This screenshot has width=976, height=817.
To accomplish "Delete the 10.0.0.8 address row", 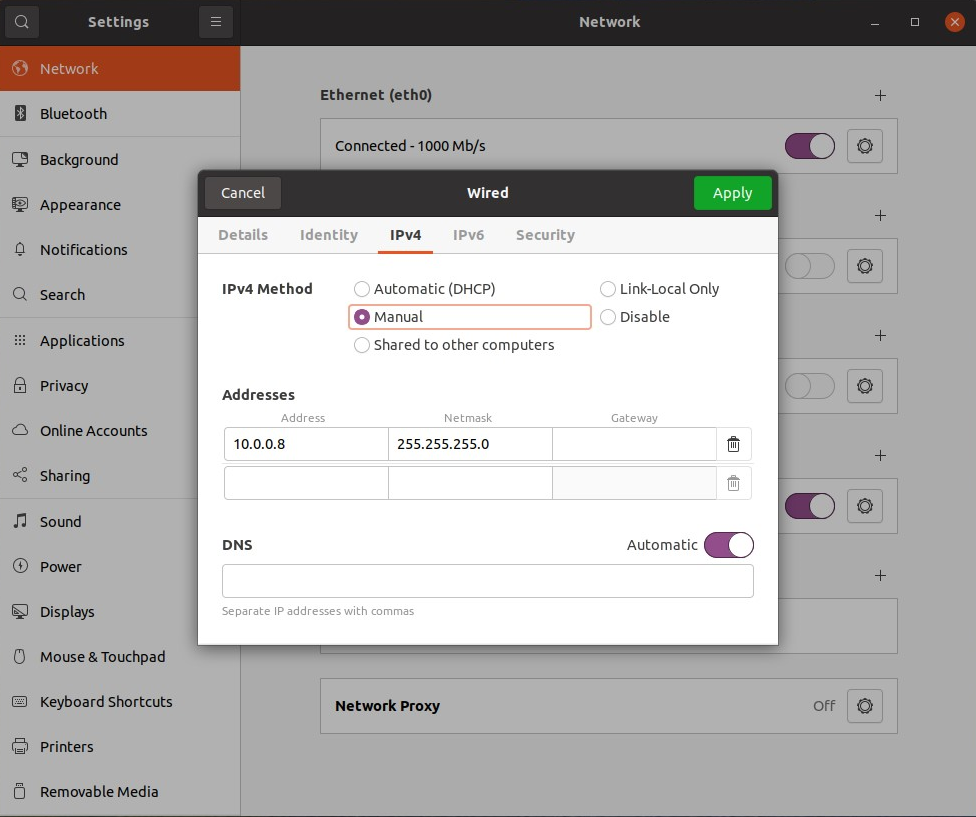I will (733, 444).
